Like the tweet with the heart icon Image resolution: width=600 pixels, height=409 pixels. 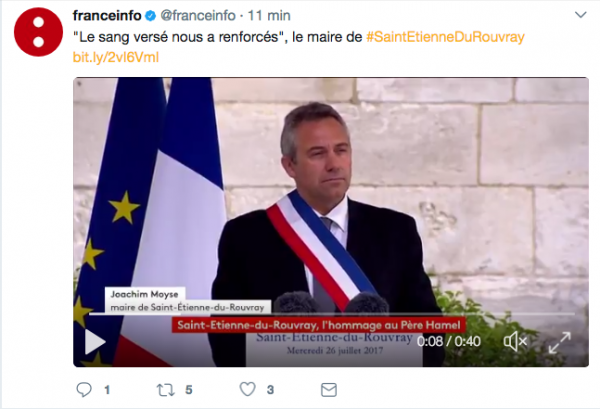248,389
